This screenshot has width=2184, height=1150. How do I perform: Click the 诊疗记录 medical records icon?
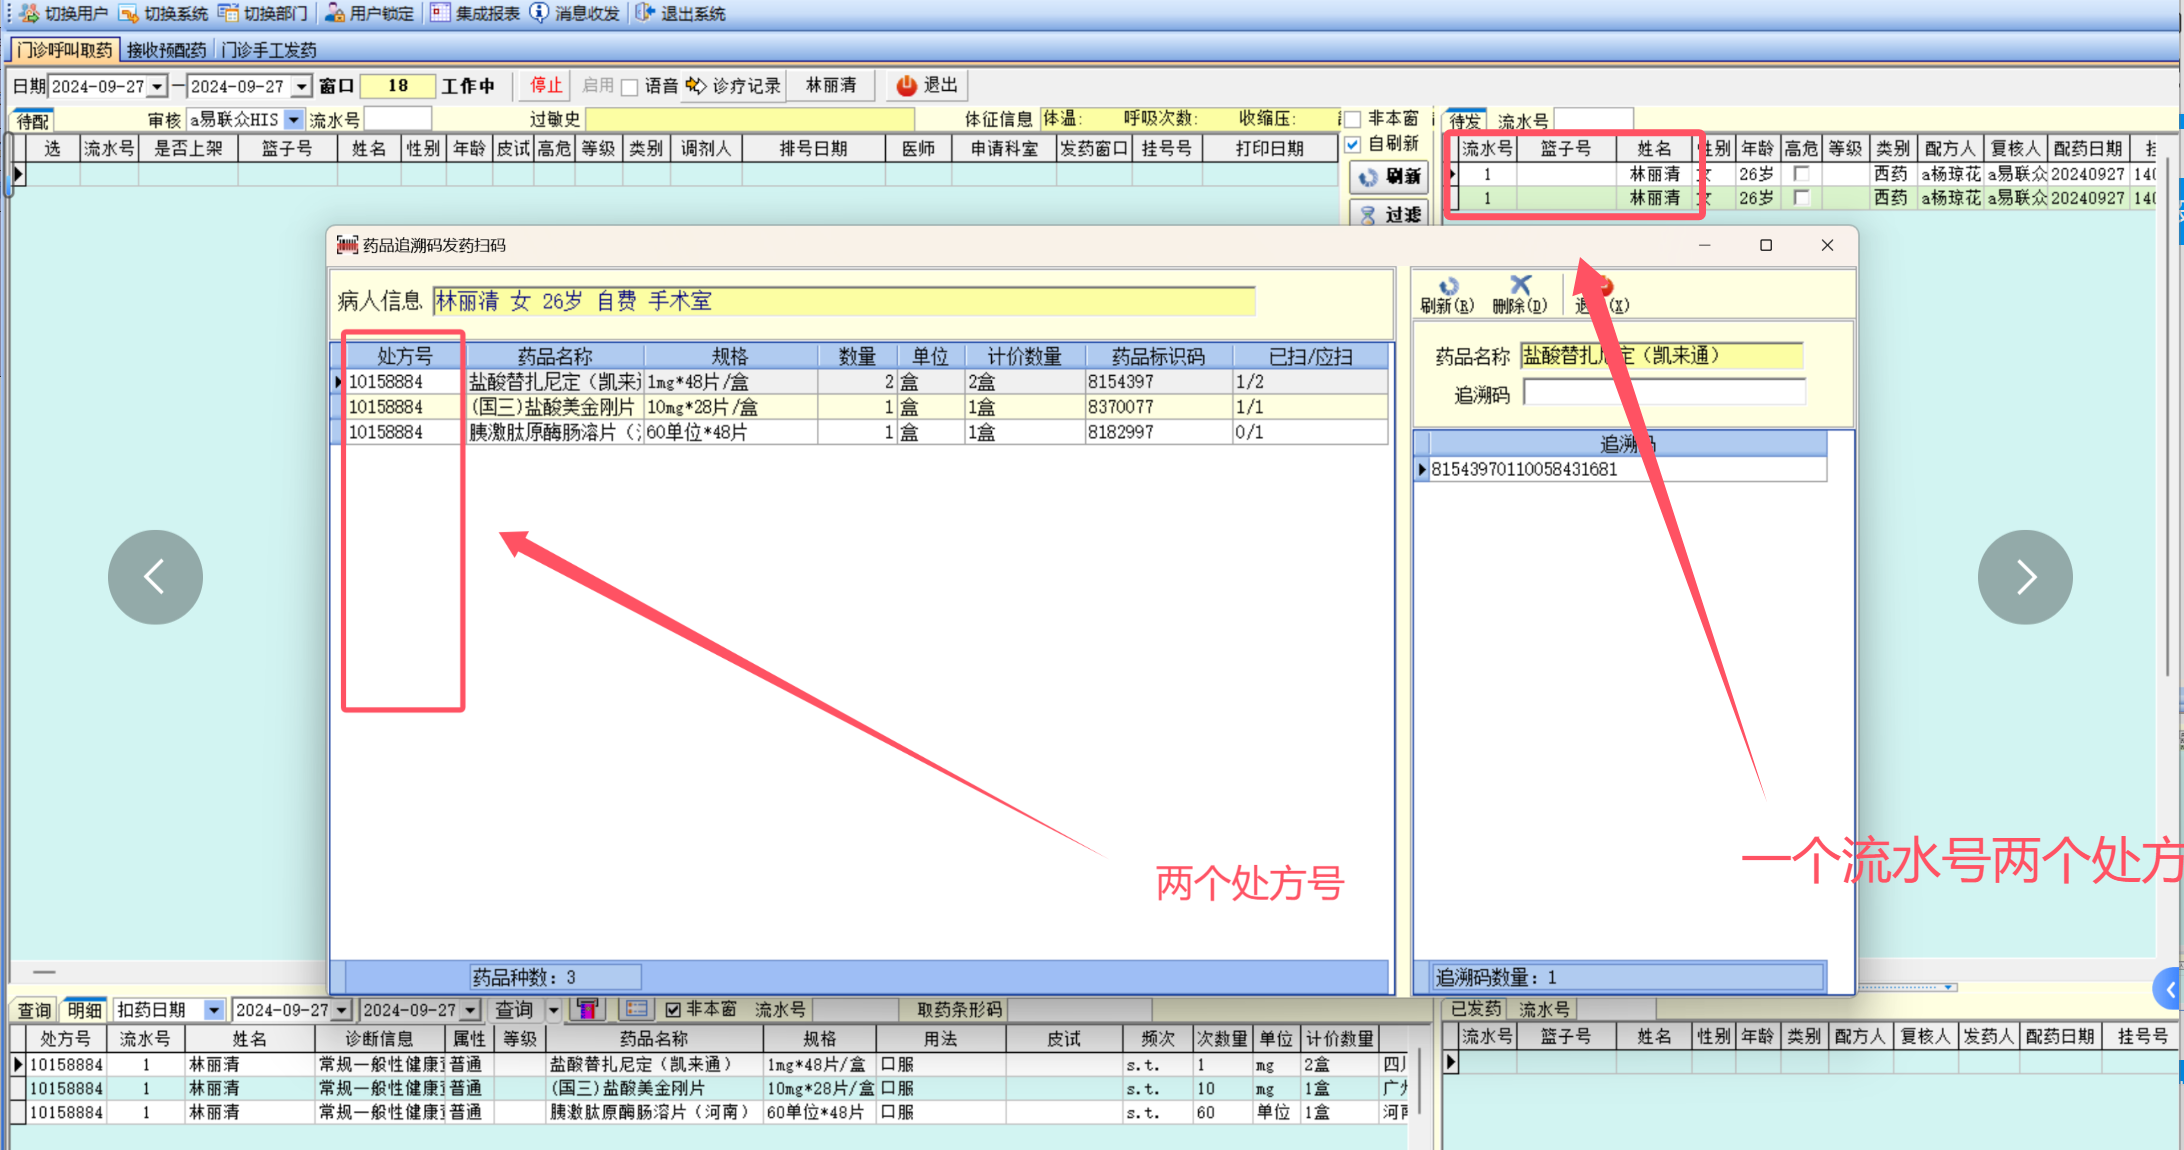[696, 86]
